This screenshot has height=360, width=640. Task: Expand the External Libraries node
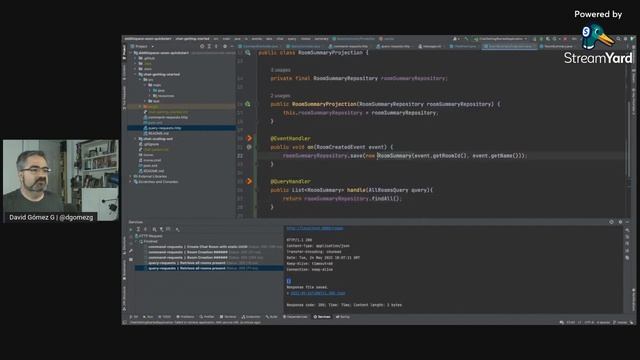[x=131, y=176]
